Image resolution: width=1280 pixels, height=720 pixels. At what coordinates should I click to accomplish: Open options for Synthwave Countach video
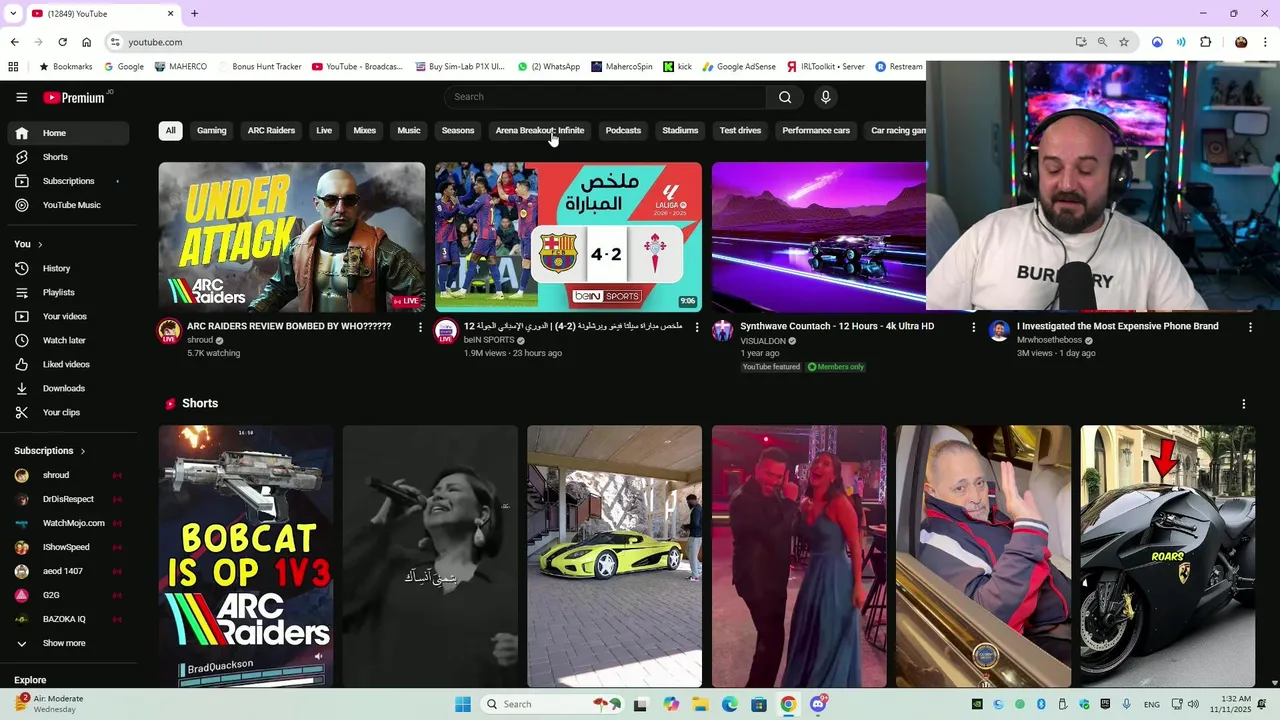[x=973, y=327]
